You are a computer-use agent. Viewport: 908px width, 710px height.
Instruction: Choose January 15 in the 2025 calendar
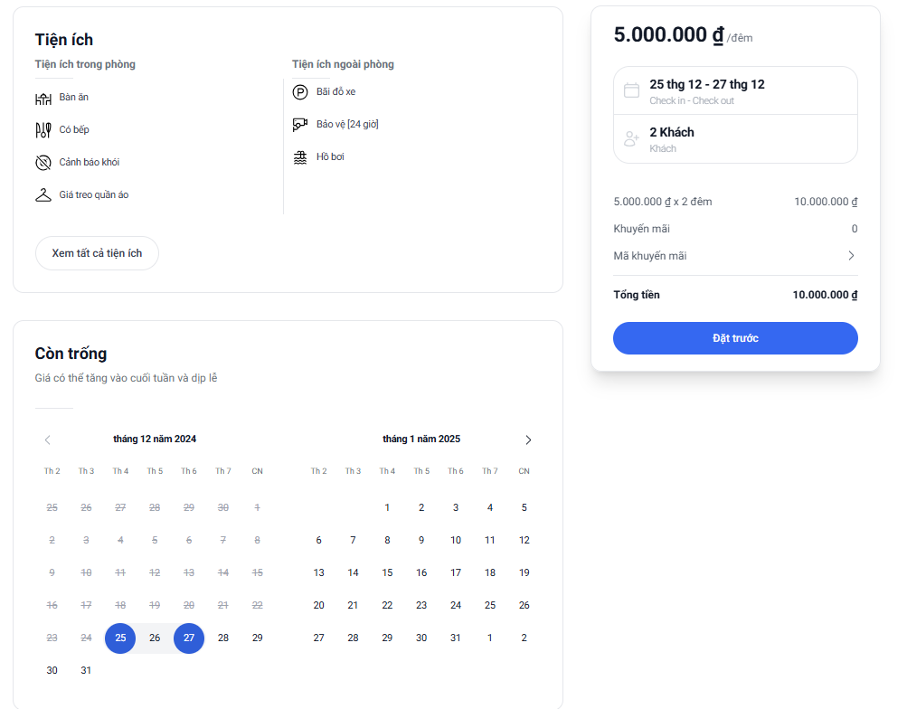pyautogui.click(x=387, y=573)
